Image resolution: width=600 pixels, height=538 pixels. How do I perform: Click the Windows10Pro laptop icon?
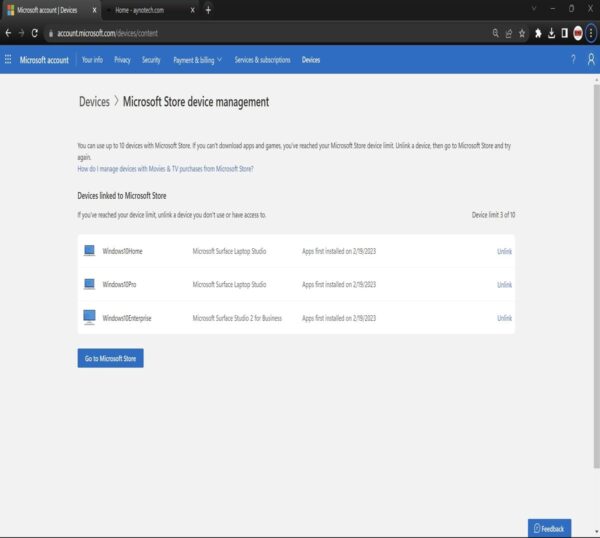(89, 284)
